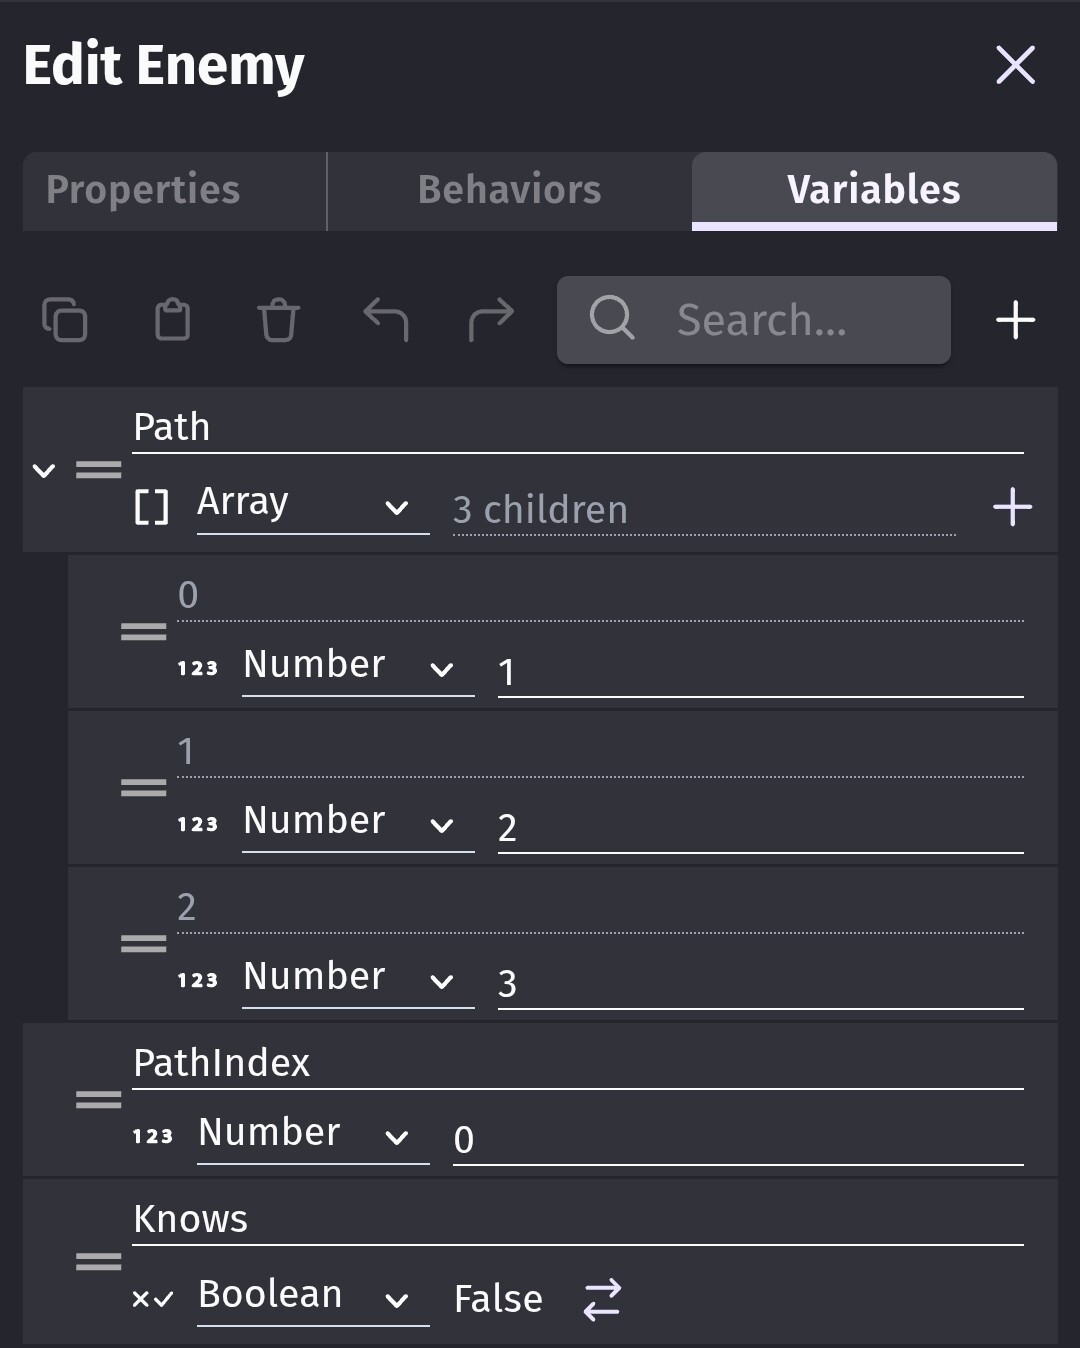Close the Edit Enemy dialog
Viewport: 1080px width, 1348px height.
1015,65
